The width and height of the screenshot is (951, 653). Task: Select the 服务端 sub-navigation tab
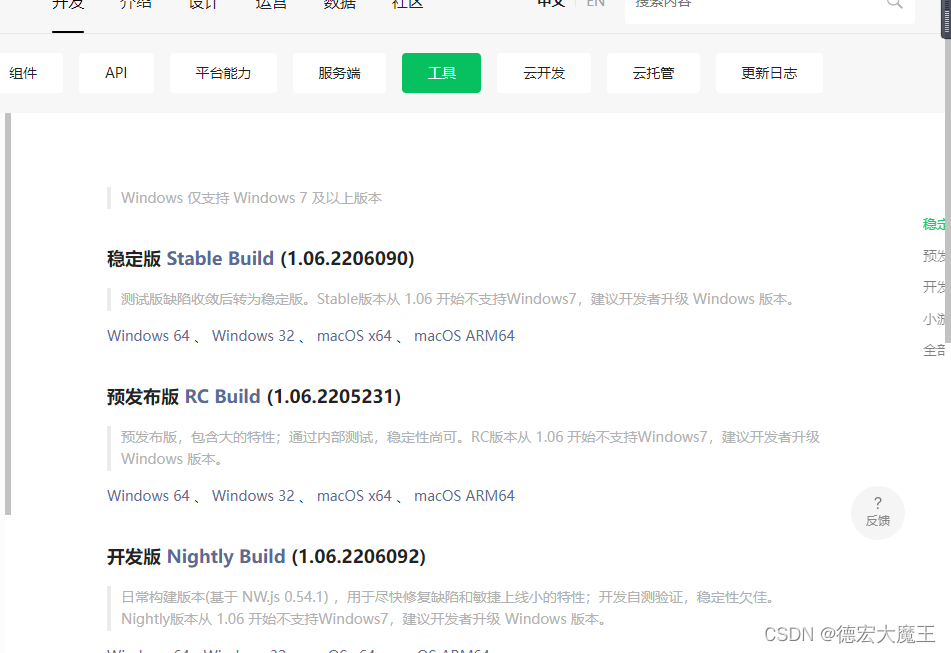click(x=339, y=73)
